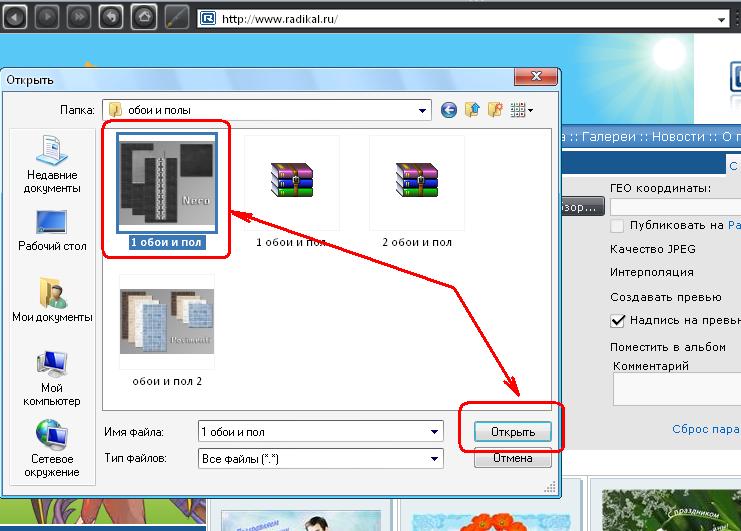Viewport: 741px width, 531px height.
Task: Close the Открыть dialog
Action: [536, 76]
